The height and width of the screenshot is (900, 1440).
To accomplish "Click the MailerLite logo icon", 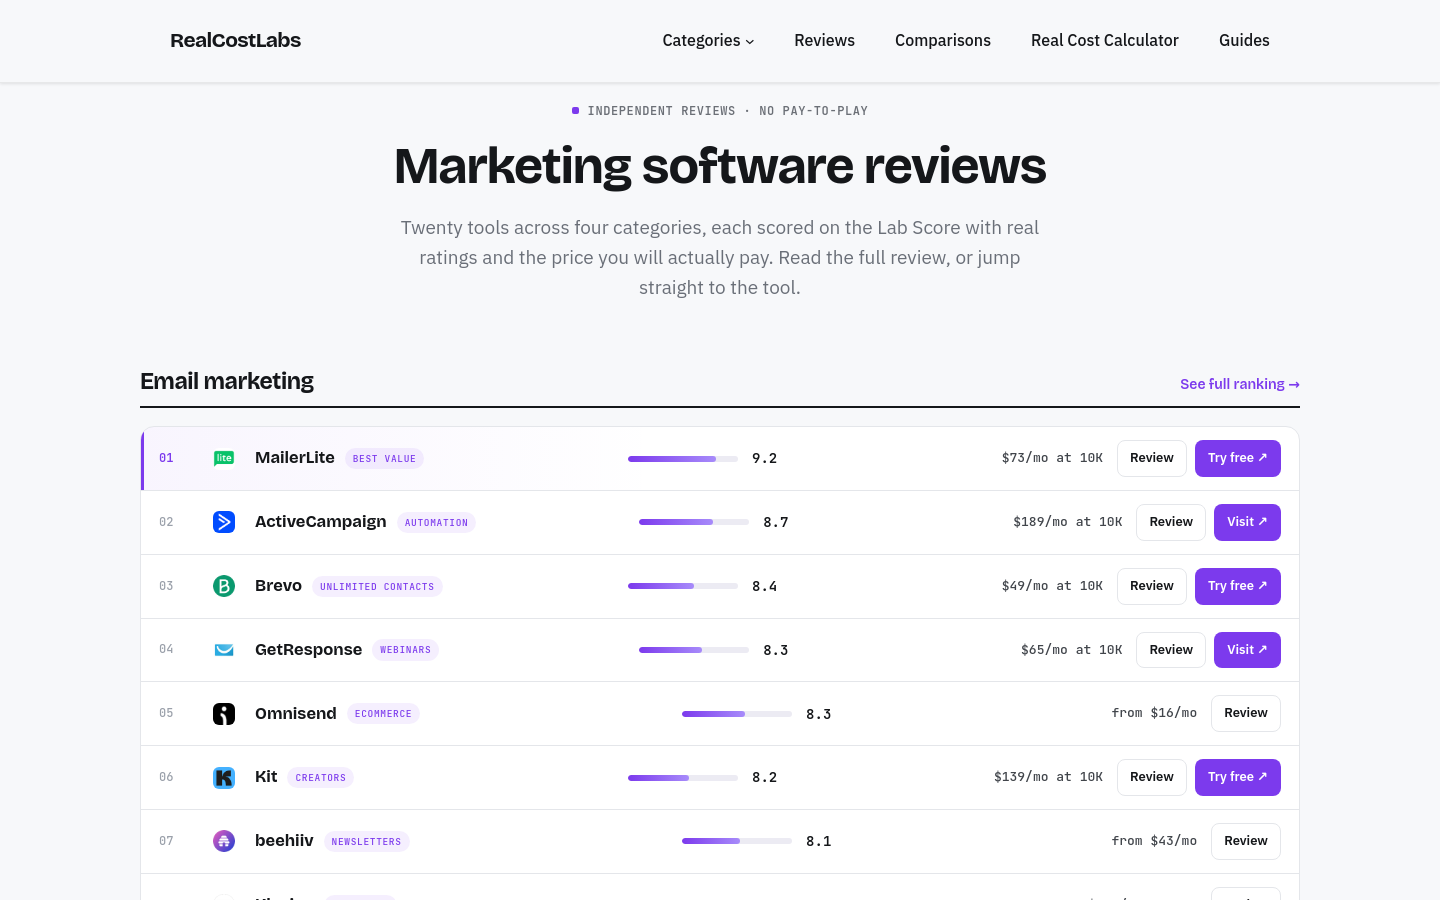I will pos(224,458).
